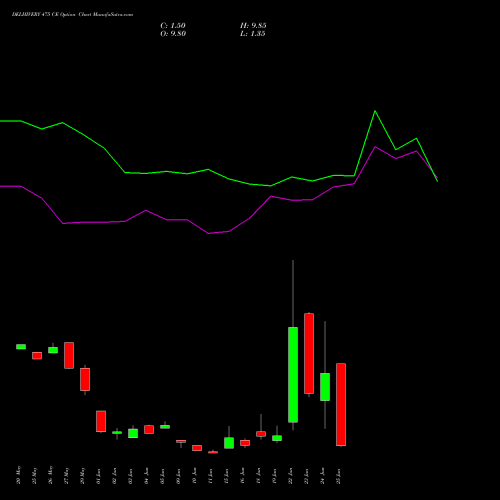Click the 24 Jun date label
Viewport: 500px width, 500px height.
(322, 476)
